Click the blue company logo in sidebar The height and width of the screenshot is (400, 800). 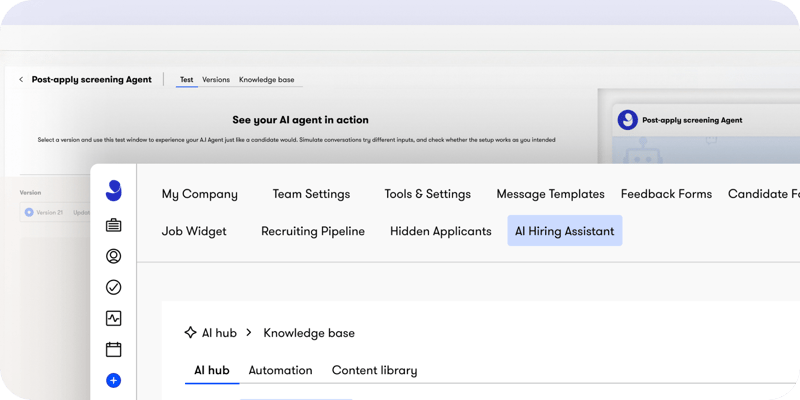tap(113, 190)
